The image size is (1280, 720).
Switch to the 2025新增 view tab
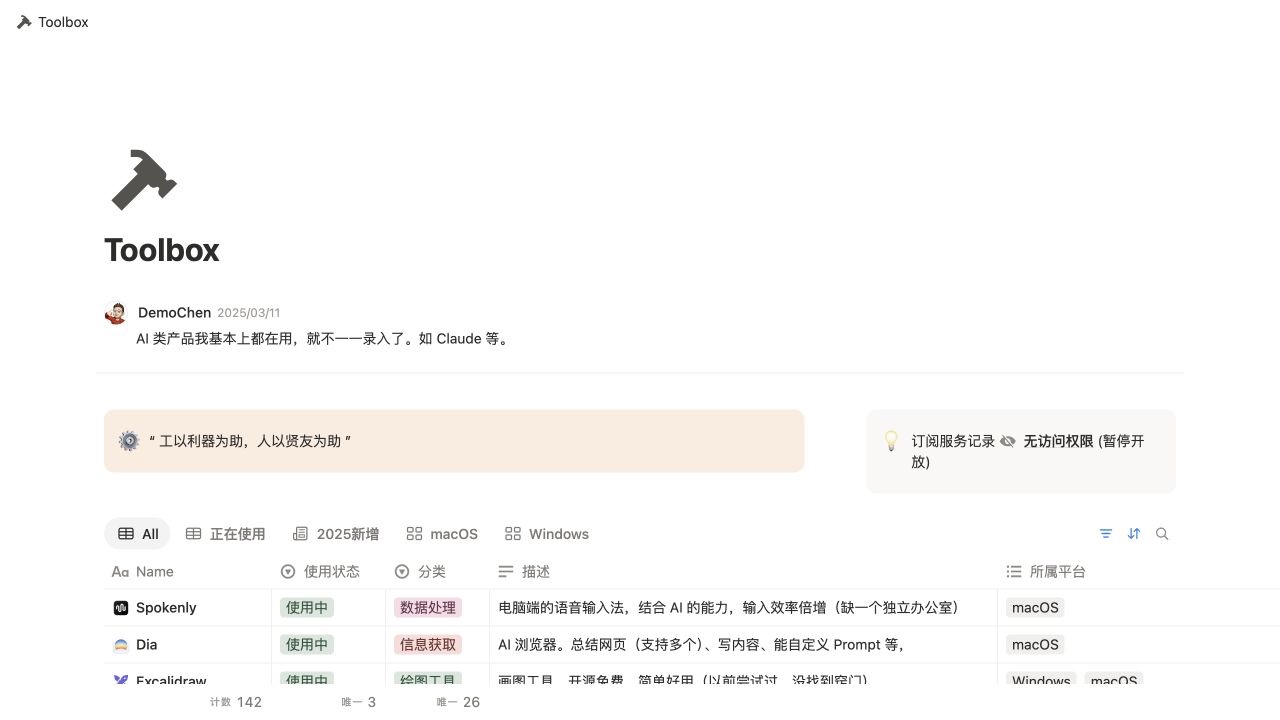click(x=336, y=534)
